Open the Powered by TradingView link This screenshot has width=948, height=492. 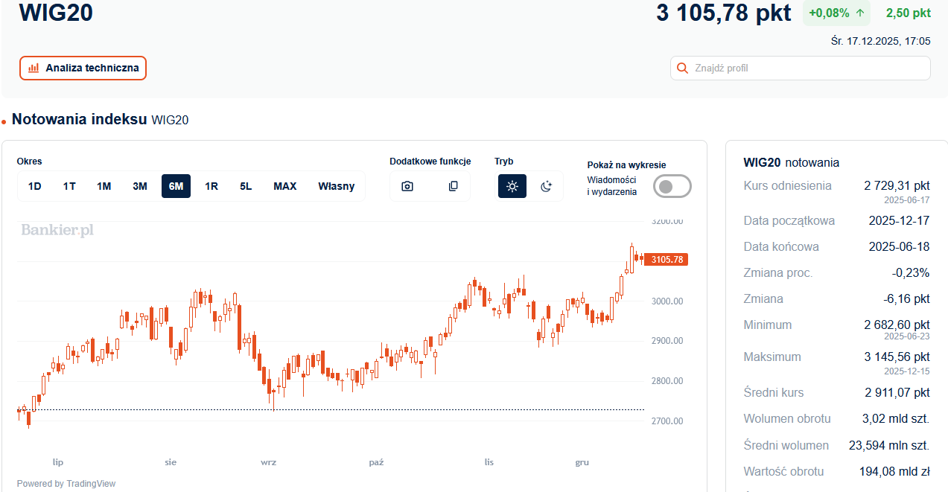point(66,484)
